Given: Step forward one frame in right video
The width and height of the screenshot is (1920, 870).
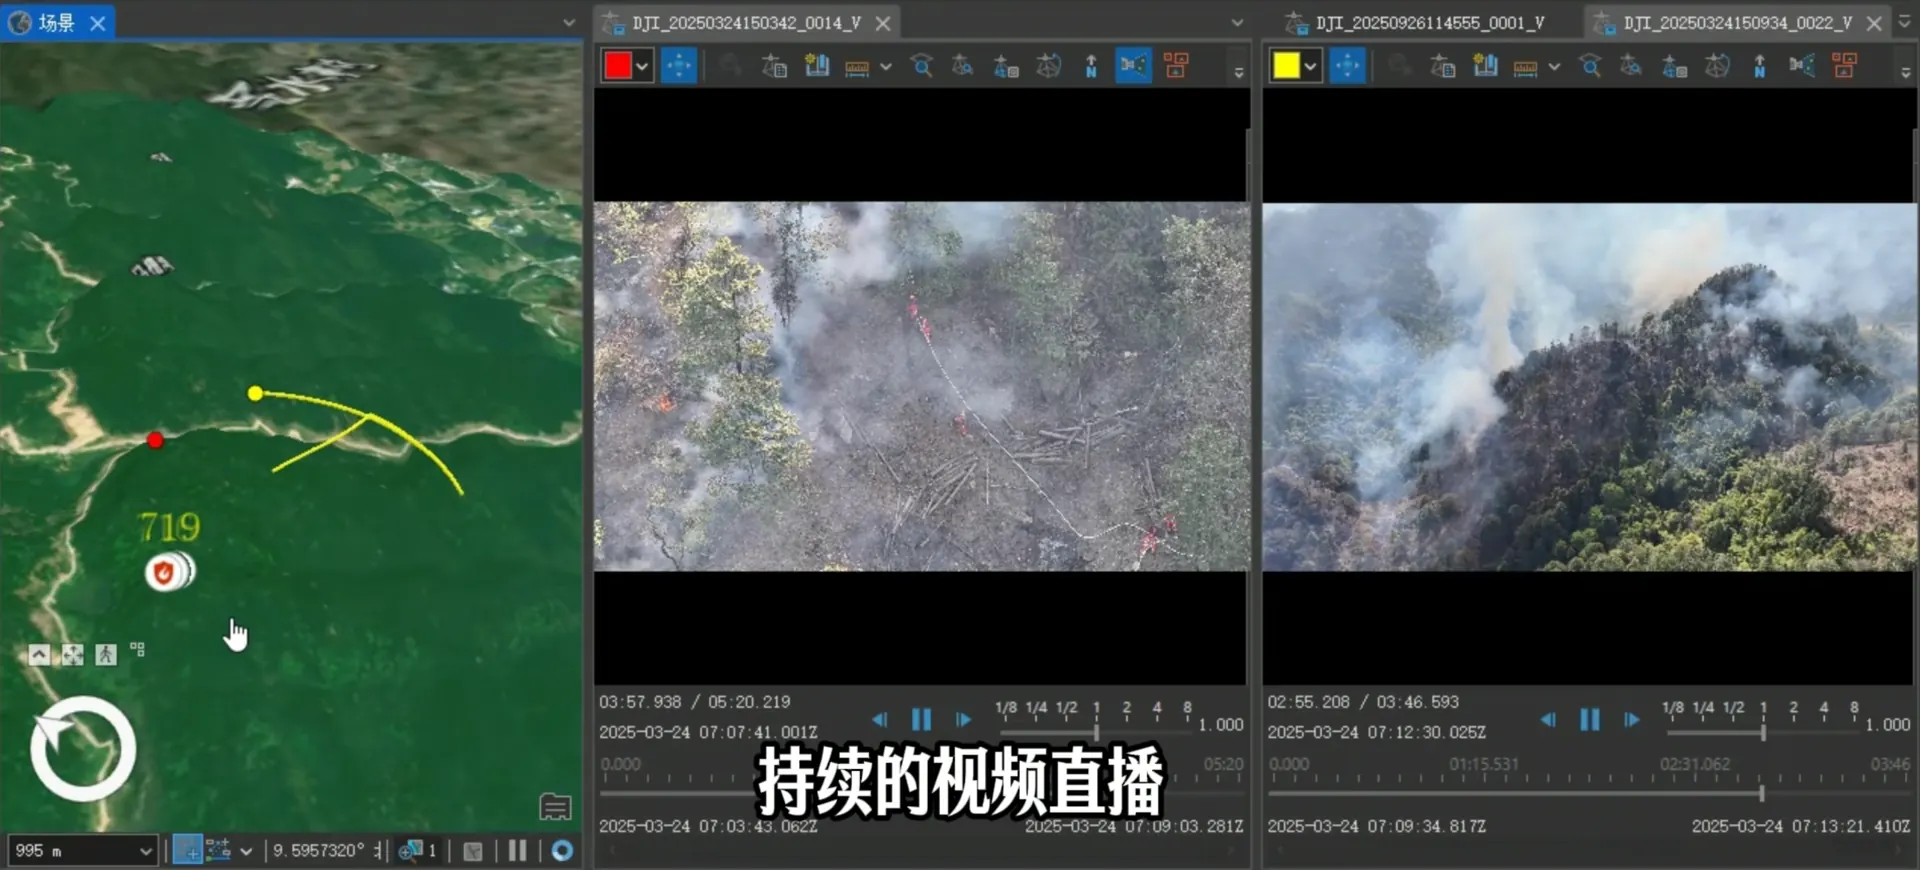Looking at the screenshot, I should pyautogui.click(x=1631, y=719).
